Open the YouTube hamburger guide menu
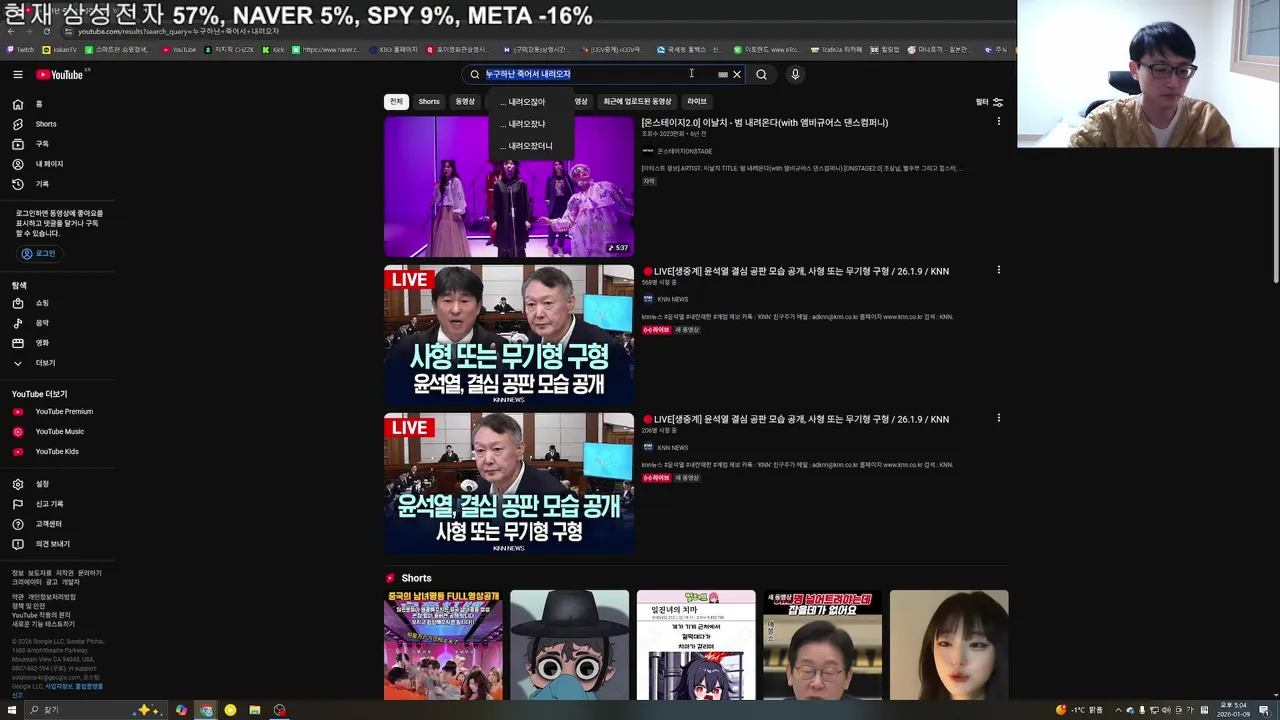 (18, 74)
